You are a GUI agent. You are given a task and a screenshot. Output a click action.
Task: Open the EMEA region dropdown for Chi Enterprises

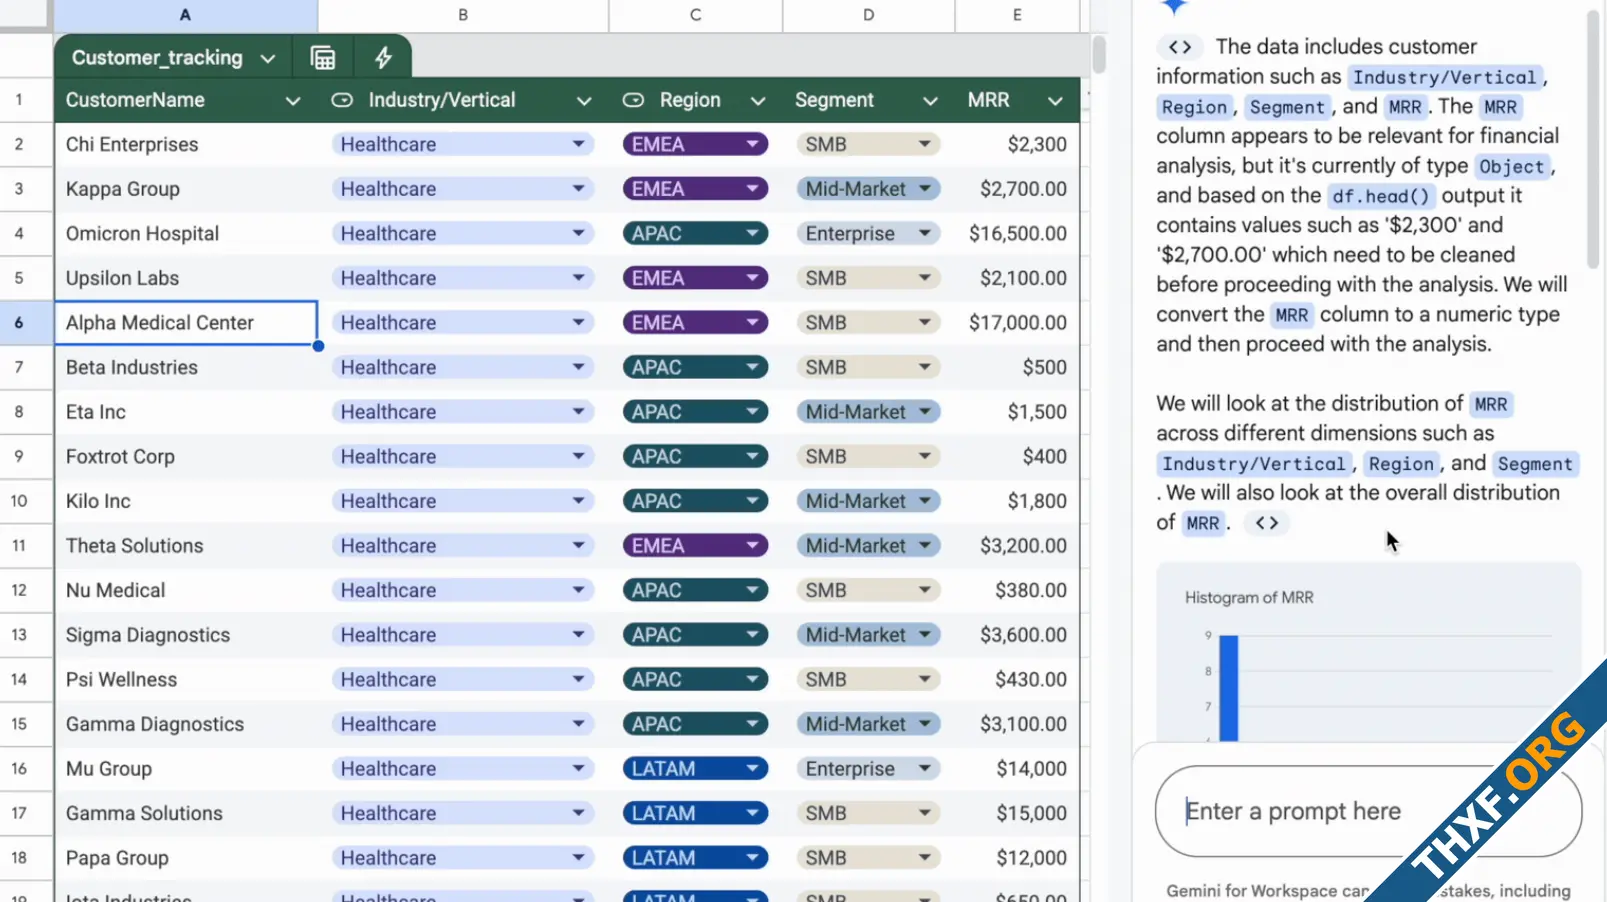[750, 143]
